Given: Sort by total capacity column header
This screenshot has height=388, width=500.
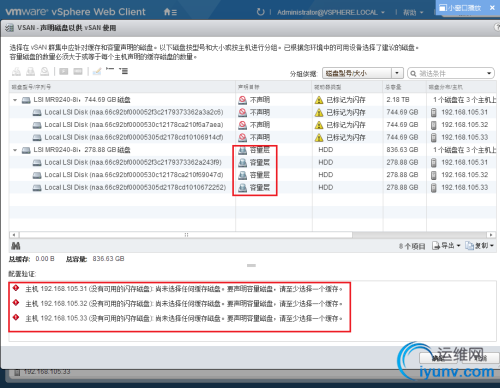Looking at the screenshot, I should [x=405, y=87].
